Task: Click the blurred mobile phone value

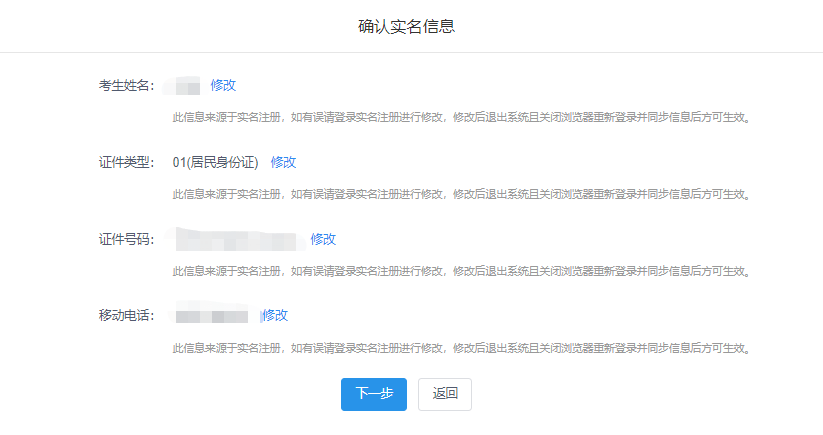Action: pos(212,316)
